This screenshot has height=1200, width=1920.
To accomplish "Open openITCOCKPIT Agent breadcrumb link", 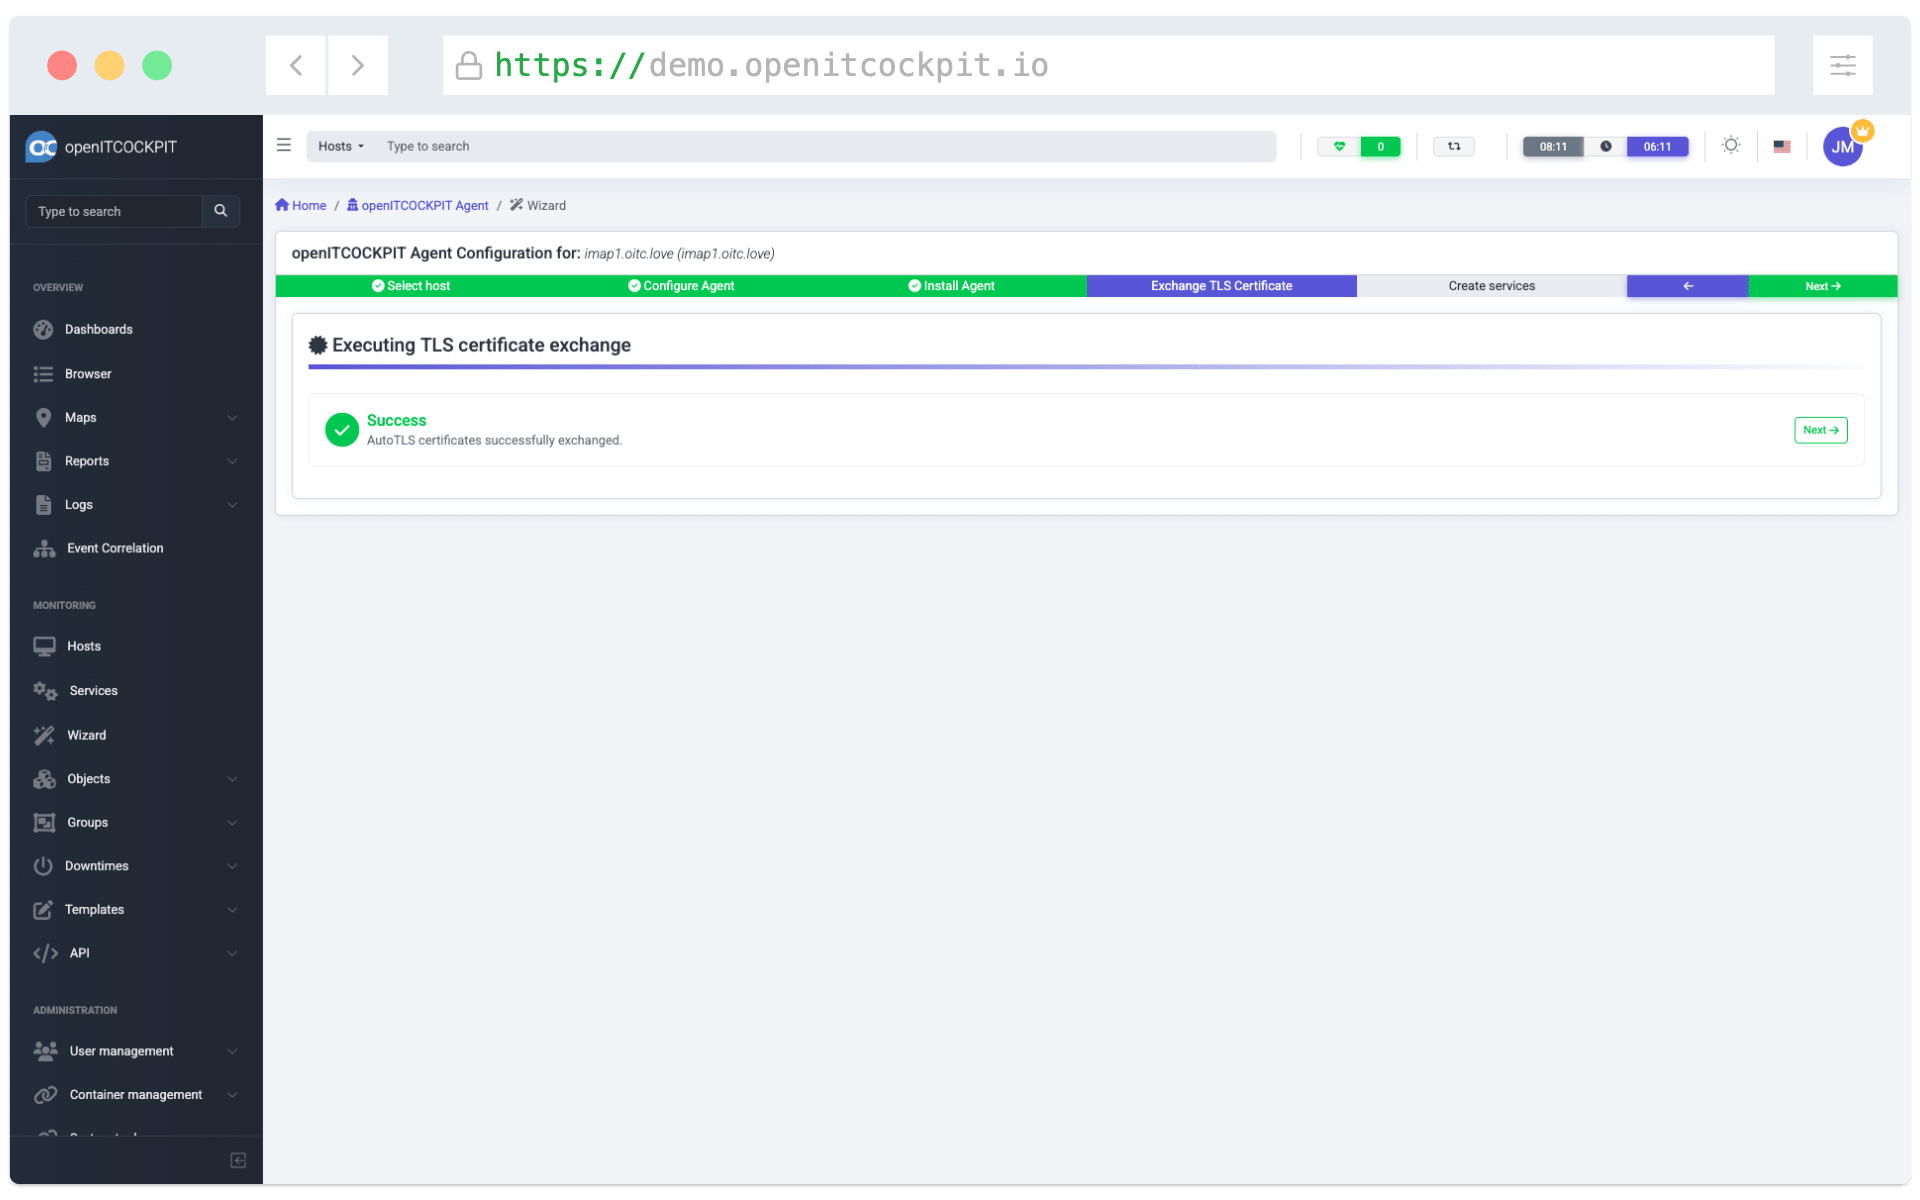I will tap(417, 206).
